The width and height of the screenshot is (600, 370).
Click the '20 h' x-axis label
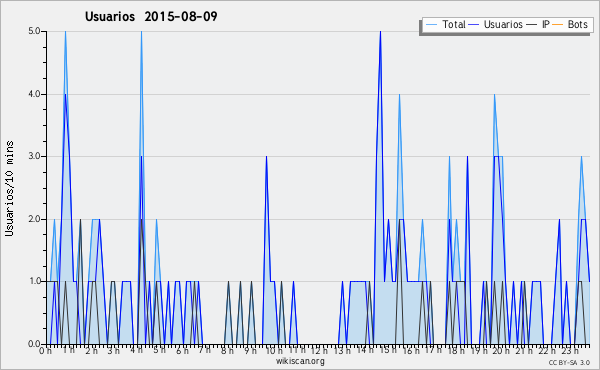[501, 351]
